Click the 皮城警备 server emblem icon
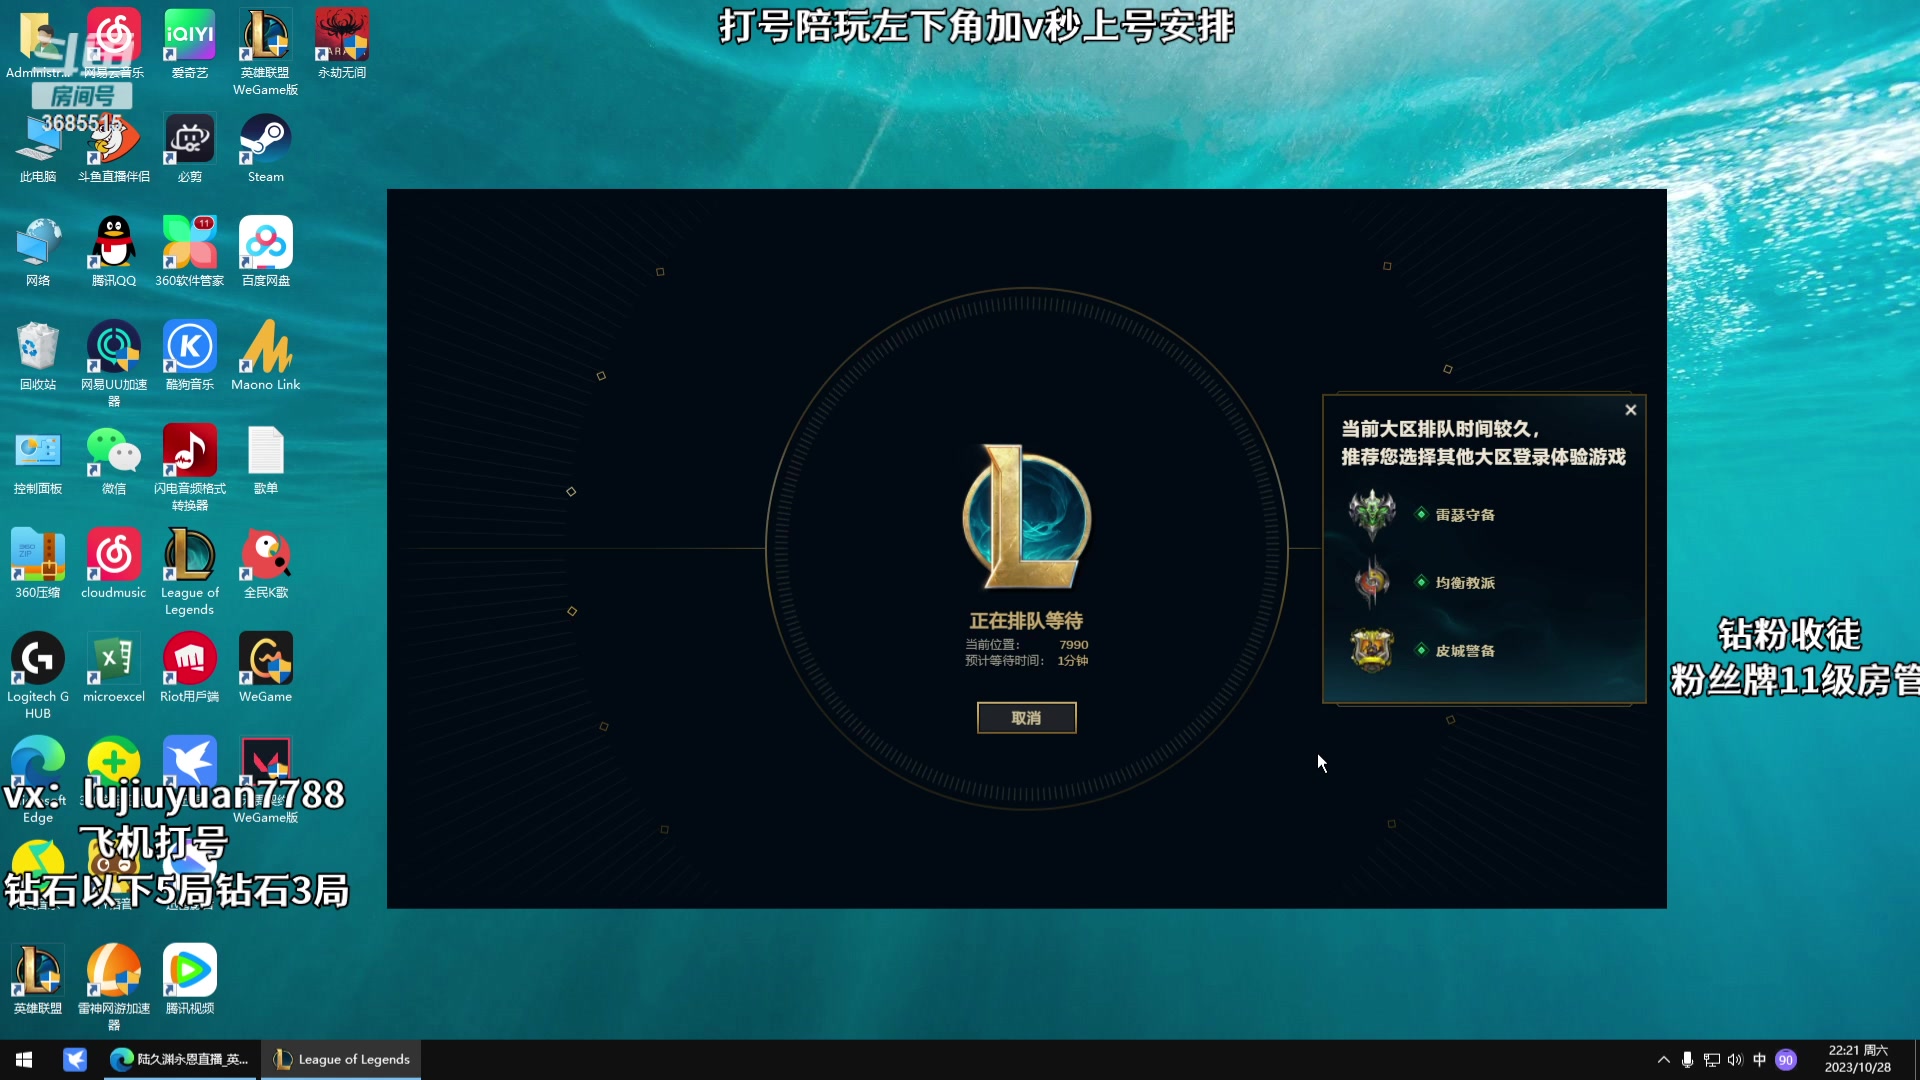The image size is (1920, 1080). (1372, 650)
